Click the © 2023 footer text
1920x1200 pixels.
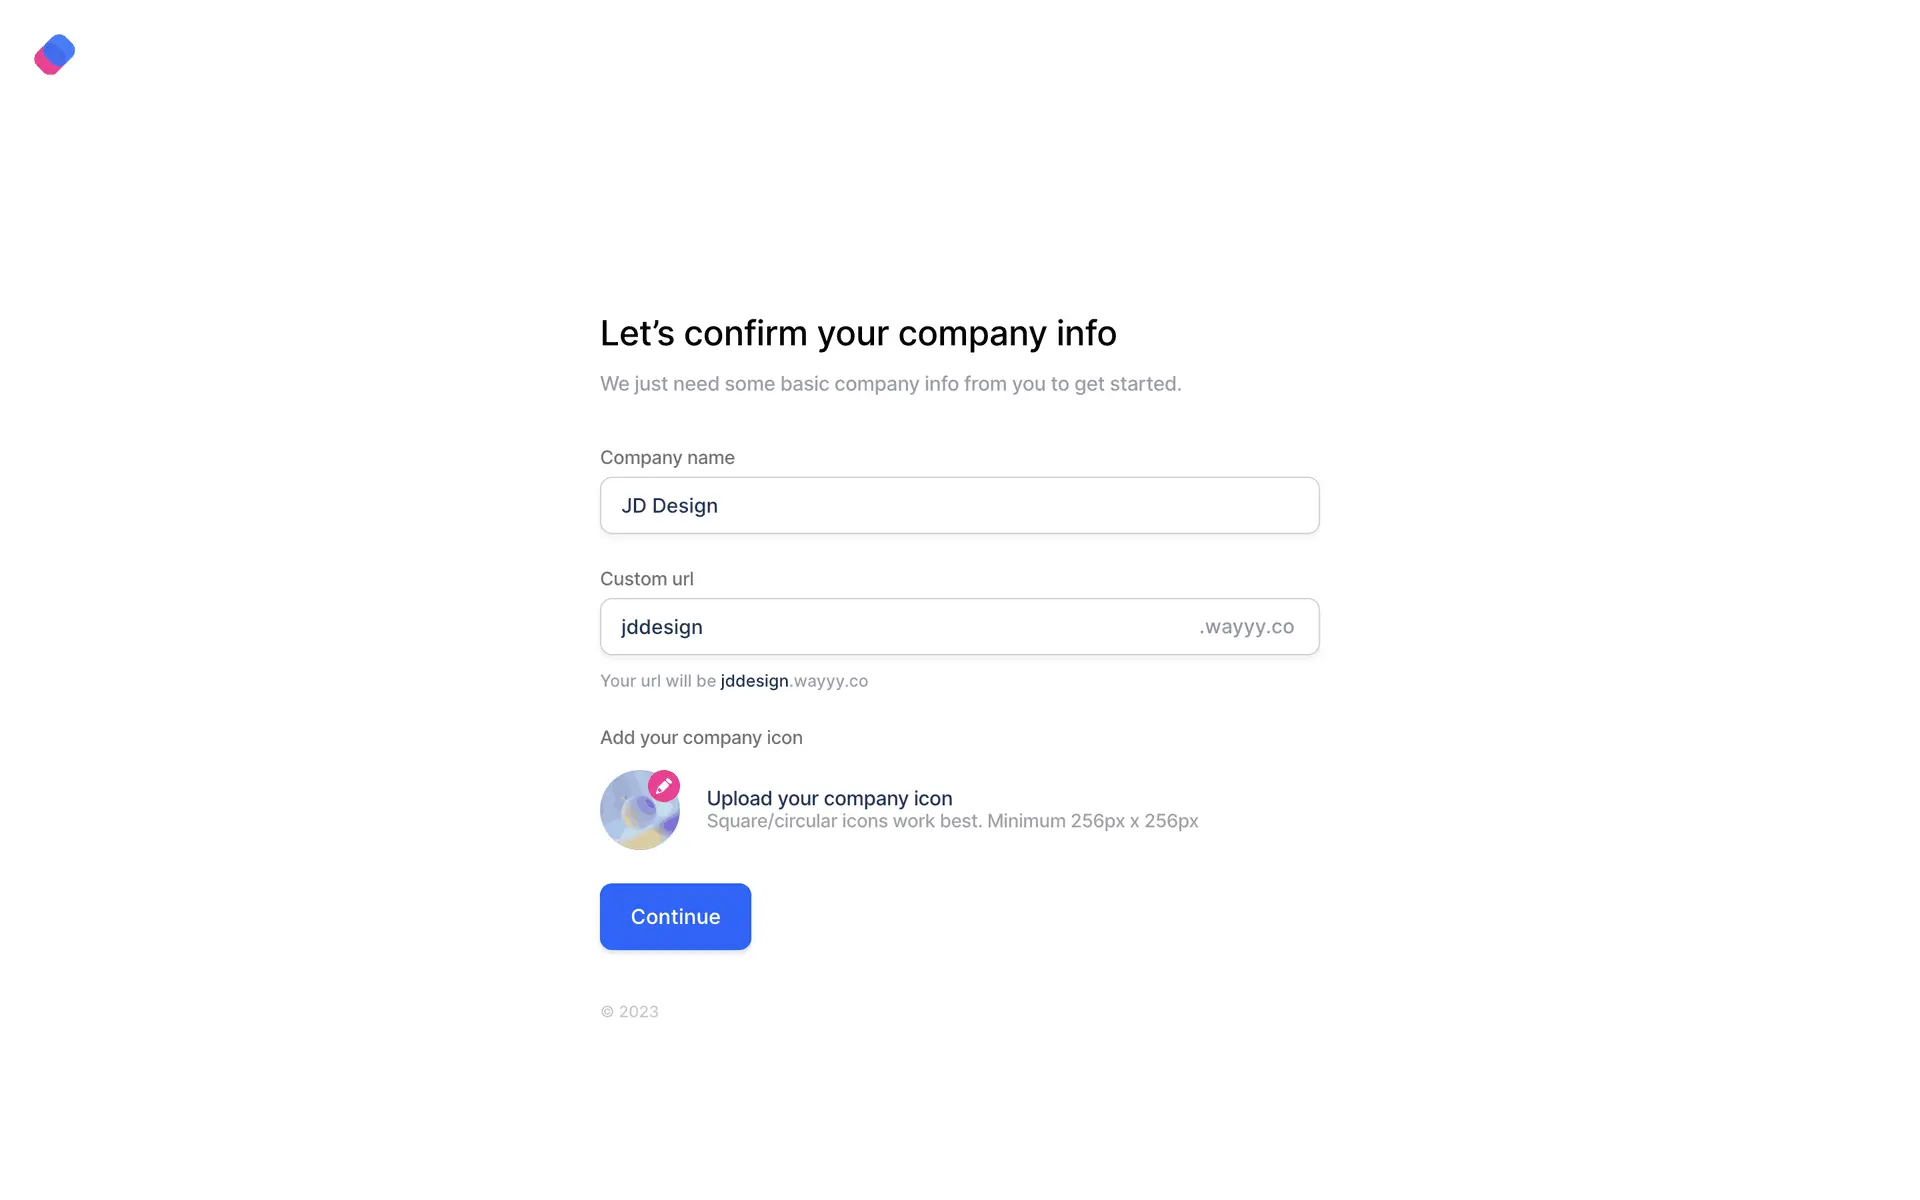629,1012
